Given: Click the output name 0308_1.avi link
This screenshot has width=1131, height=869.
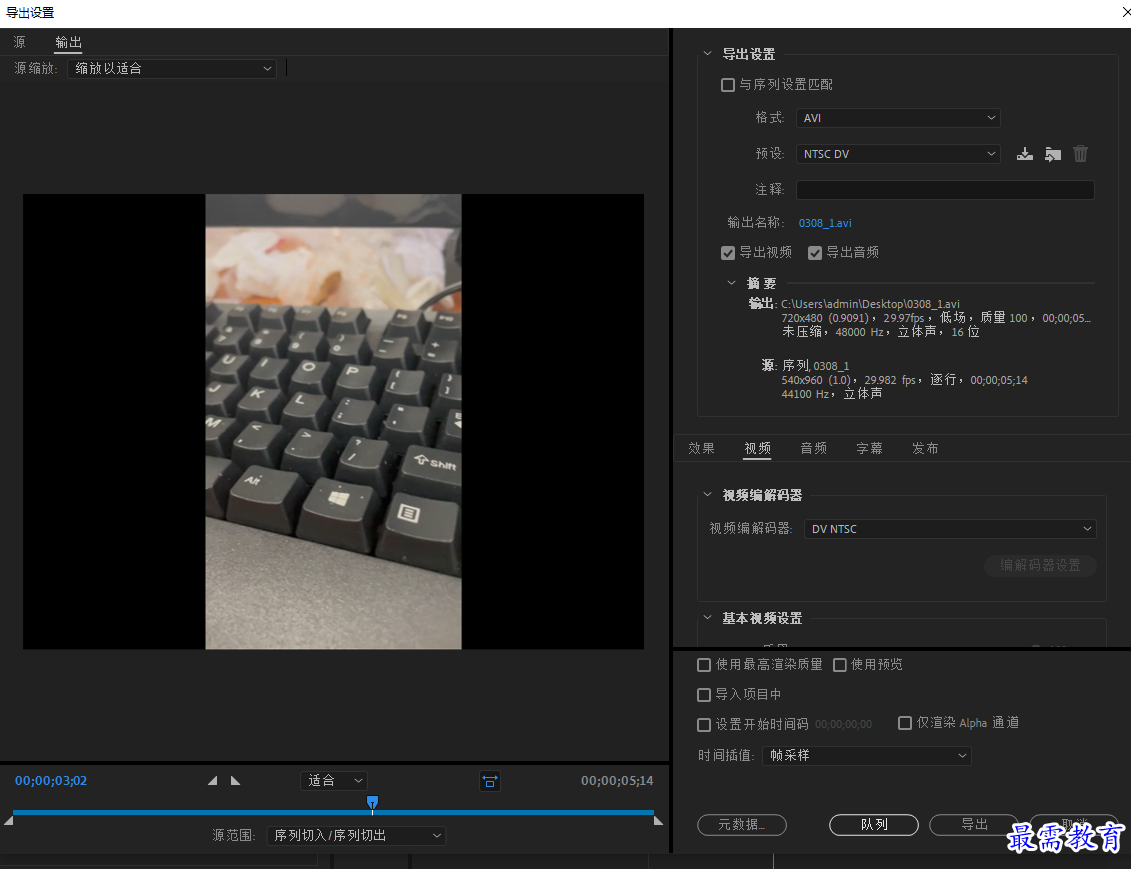Looking at the screenshot, I should point(824,223).
